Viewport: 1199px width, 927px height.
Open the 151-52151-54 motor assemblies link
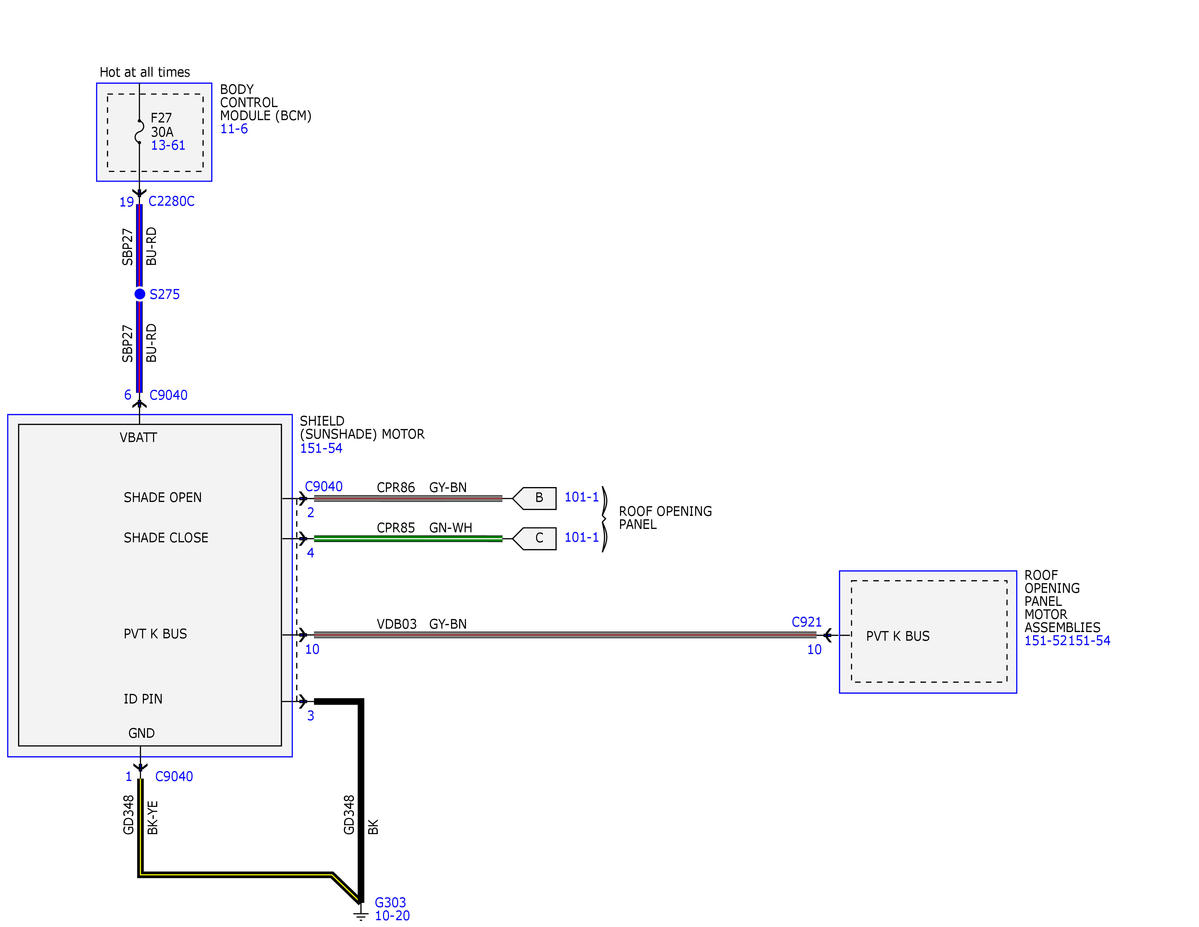point(1067,641)
